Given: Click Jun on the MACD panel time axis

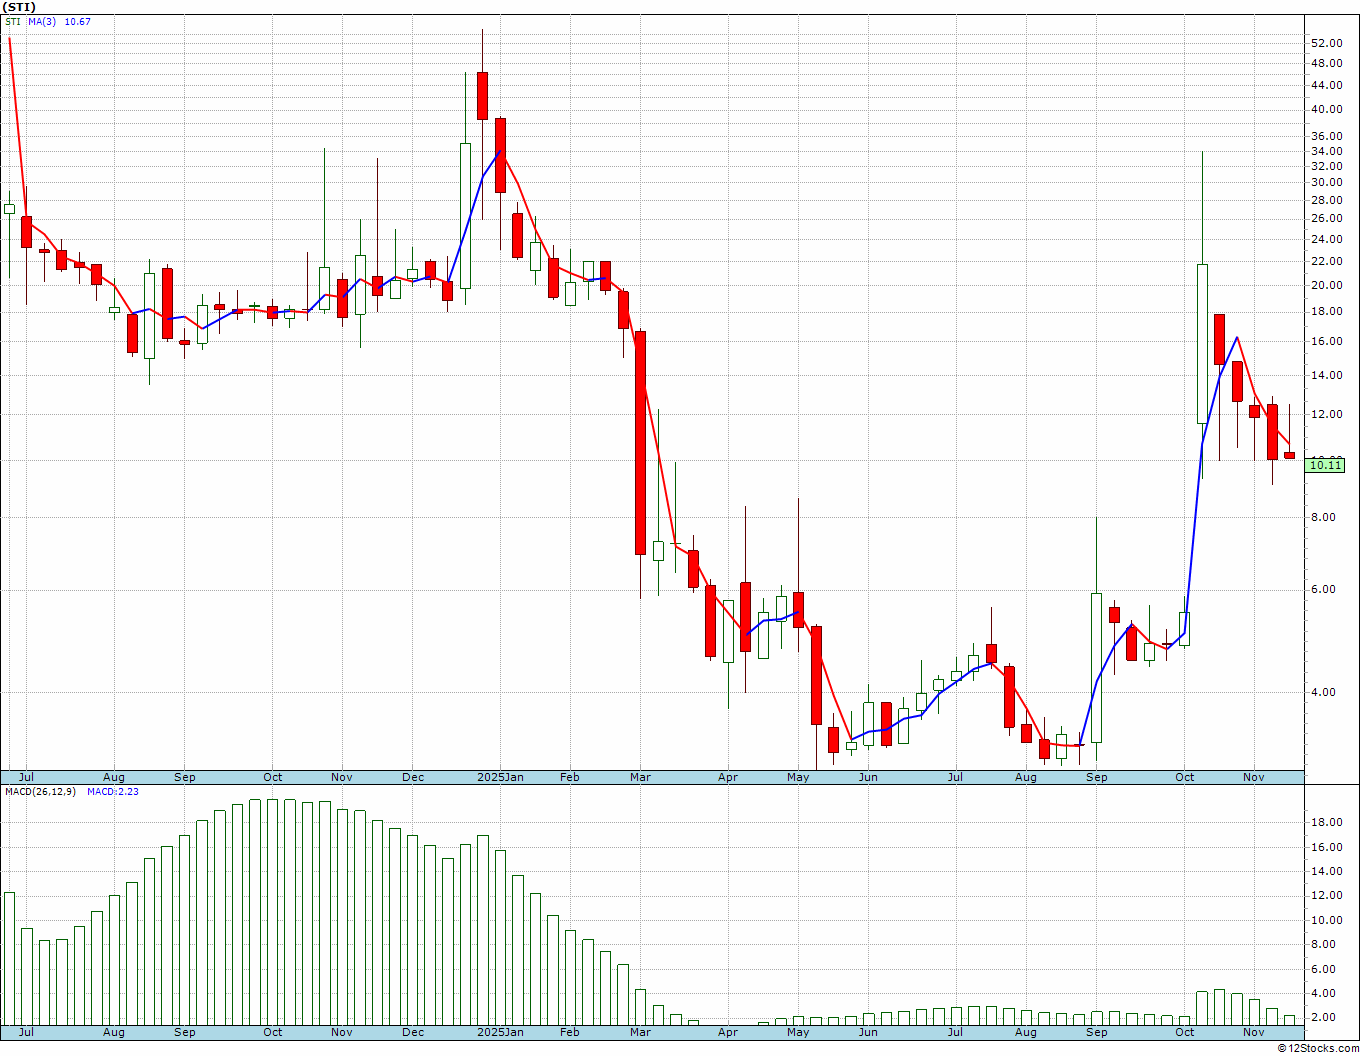Looking at the screenshot, I should 868,1032.
